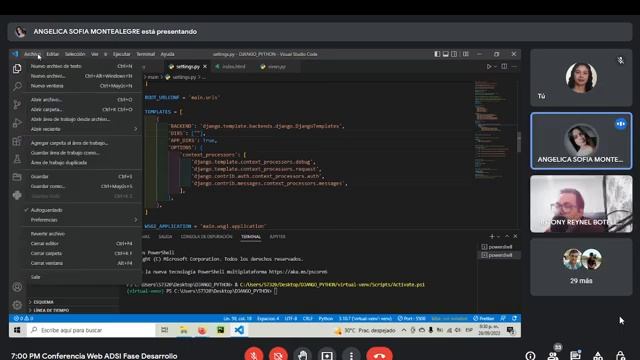
Task: Click the Visual Studio Code taskbar icon
Action: [239, 330]
